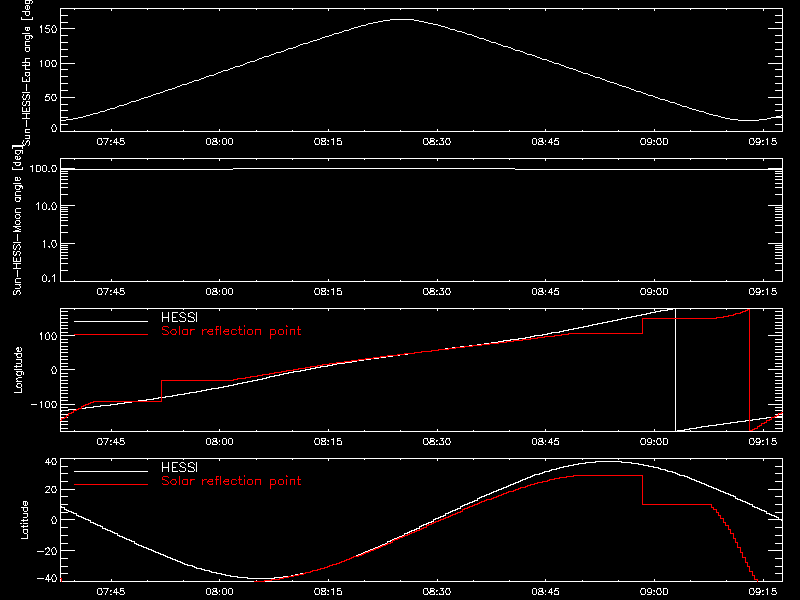
Task: Click the 40 value on Latitude axis
Action: pos(51,462)
